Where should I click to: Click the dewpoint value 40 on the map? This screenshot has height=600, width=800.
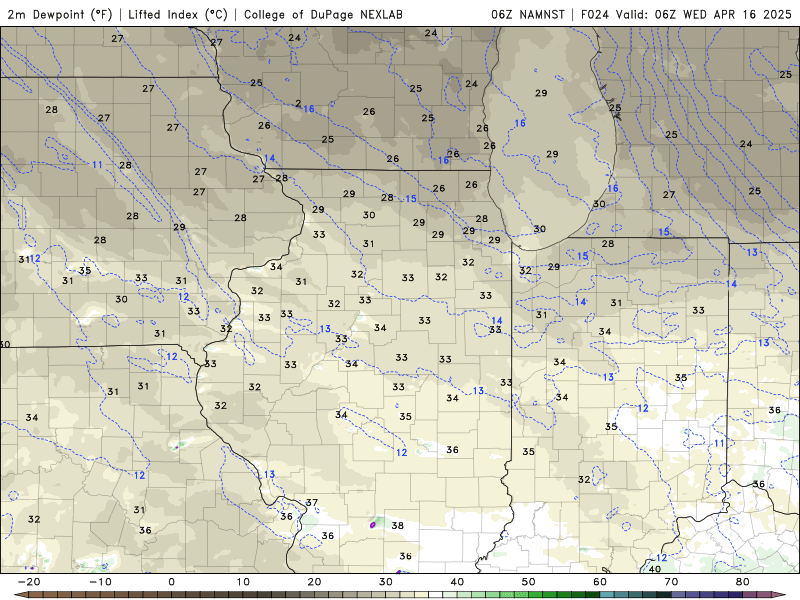pyautogui.click(x=655, y=569)
